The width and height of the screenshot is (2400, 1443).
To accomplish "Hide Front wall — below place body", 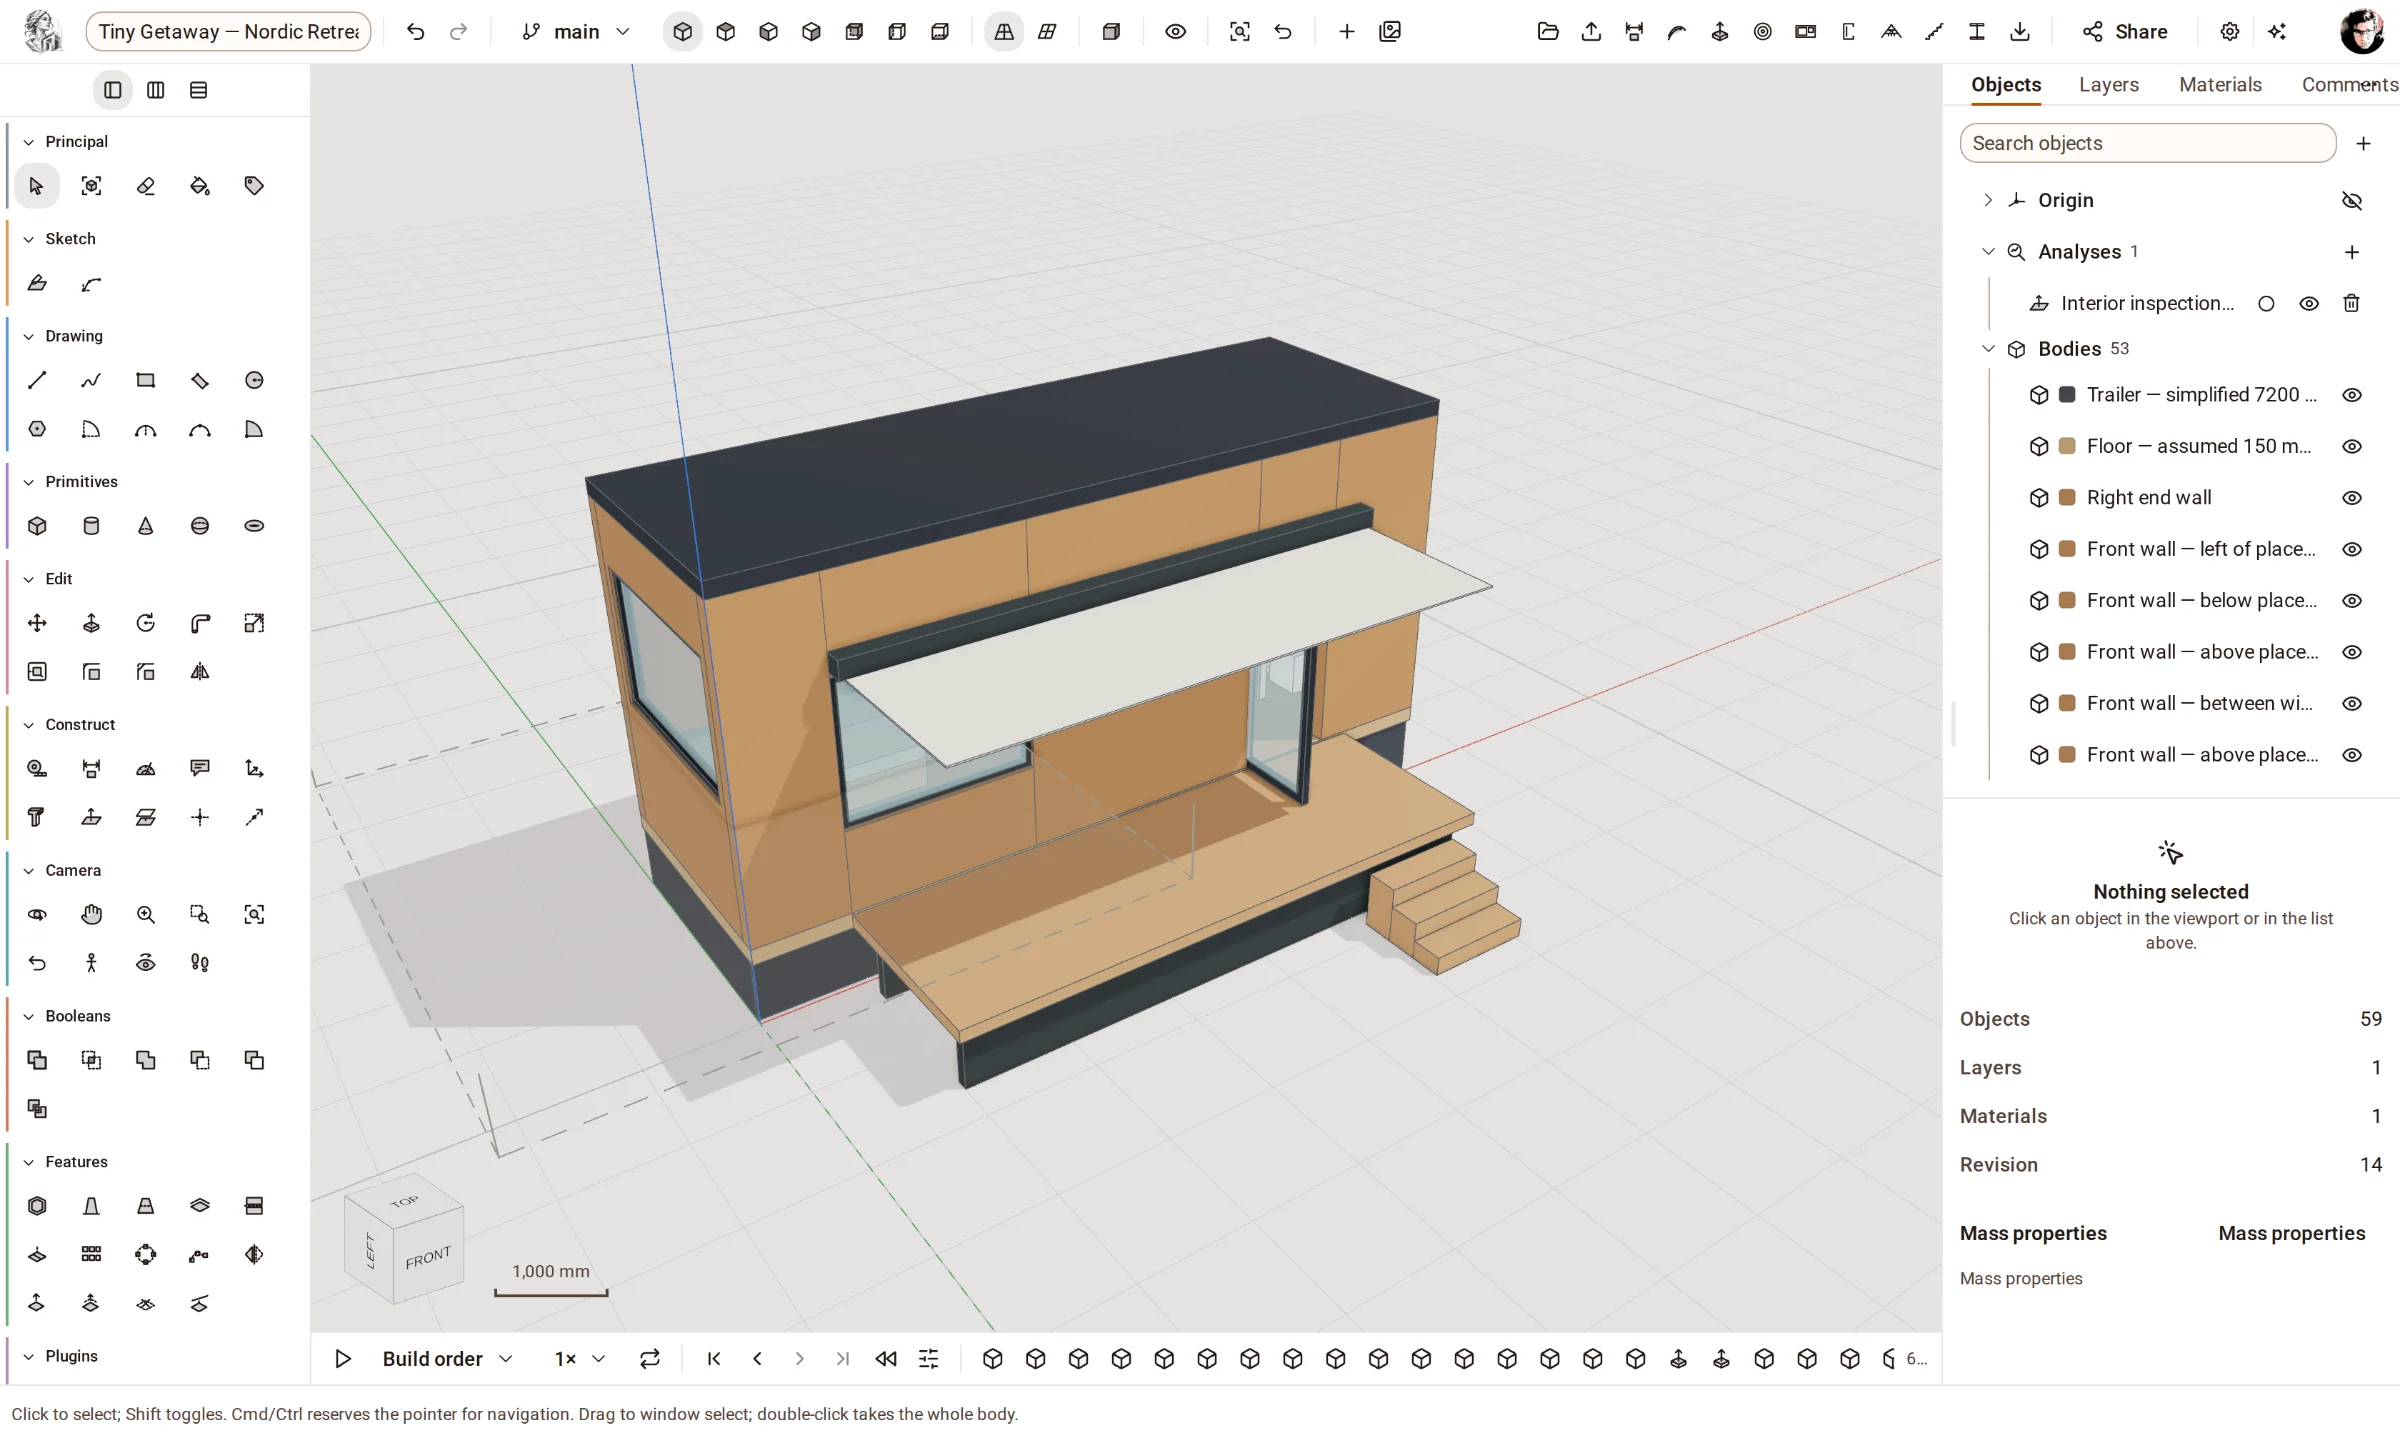I will click(x=2352, y=601).
